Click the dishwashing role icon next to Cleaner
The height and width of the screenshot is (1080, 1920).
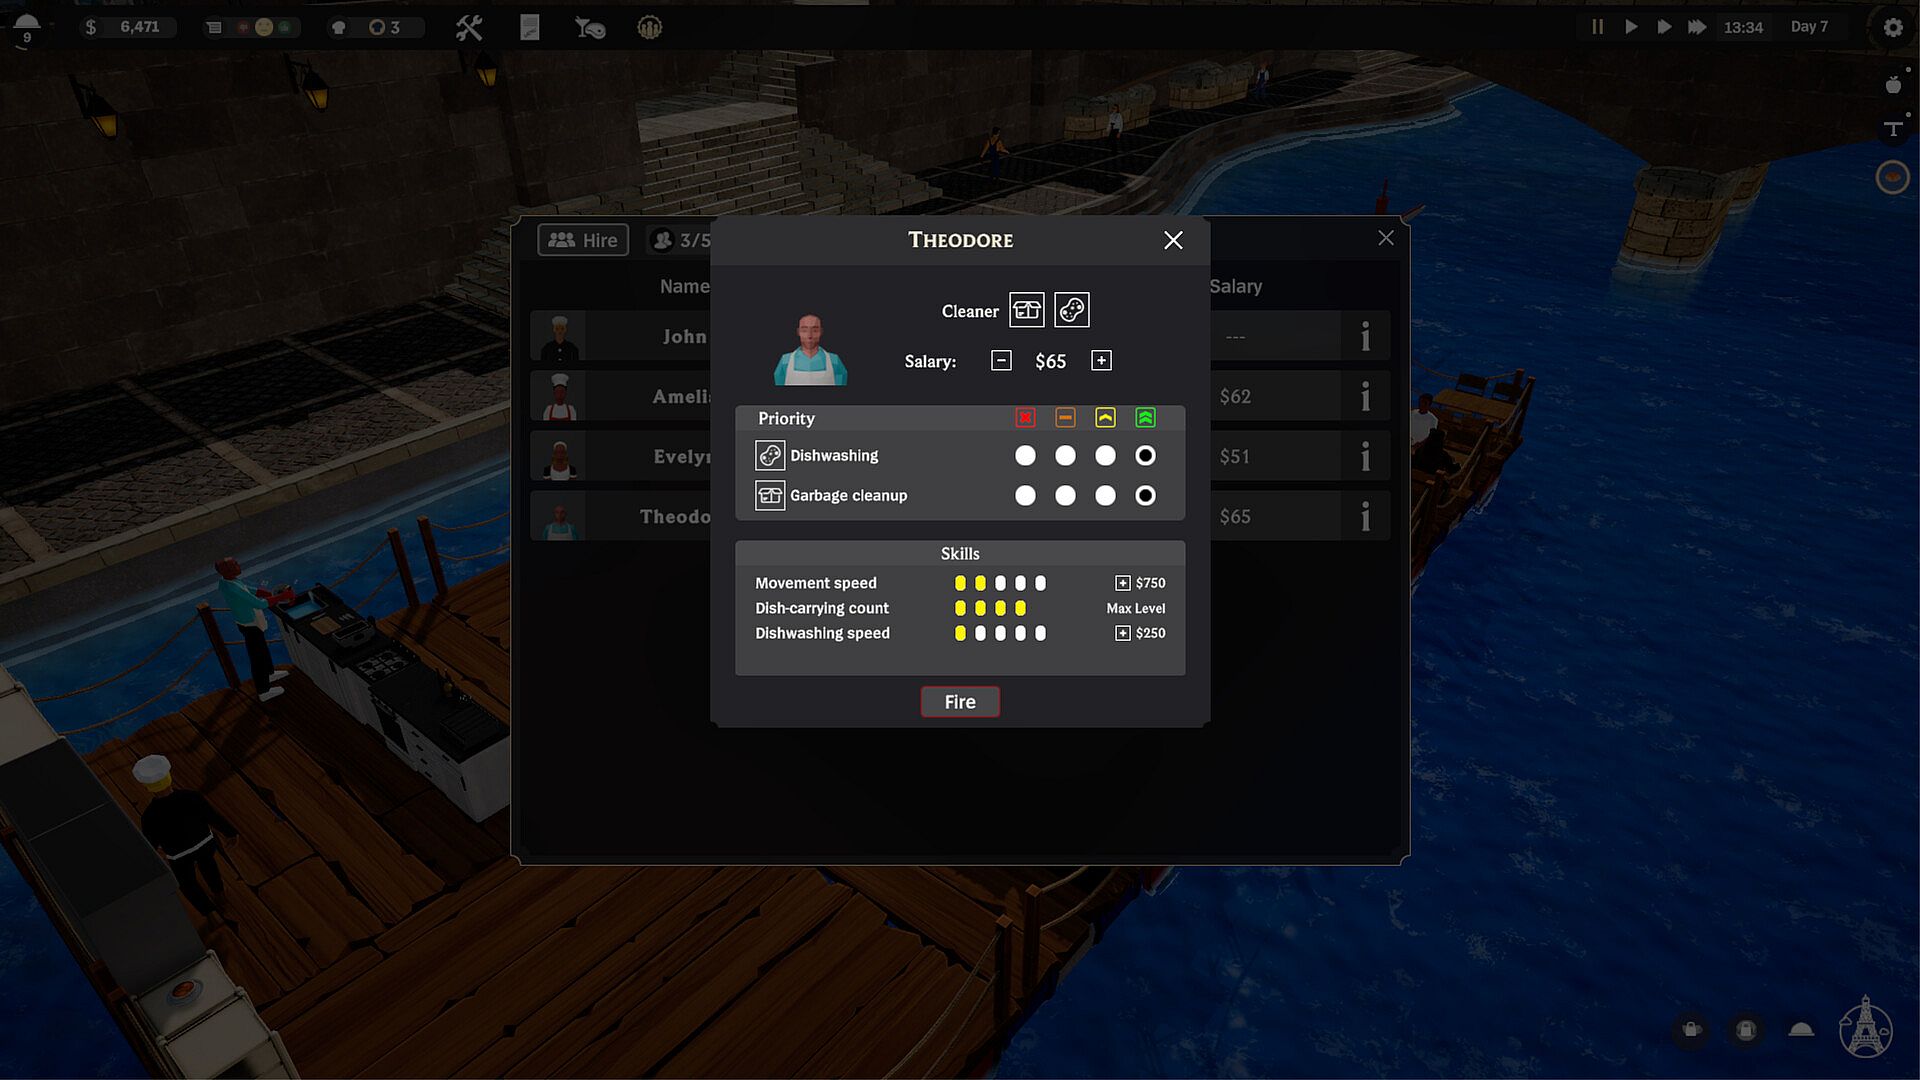click(x=1071, y=310)
